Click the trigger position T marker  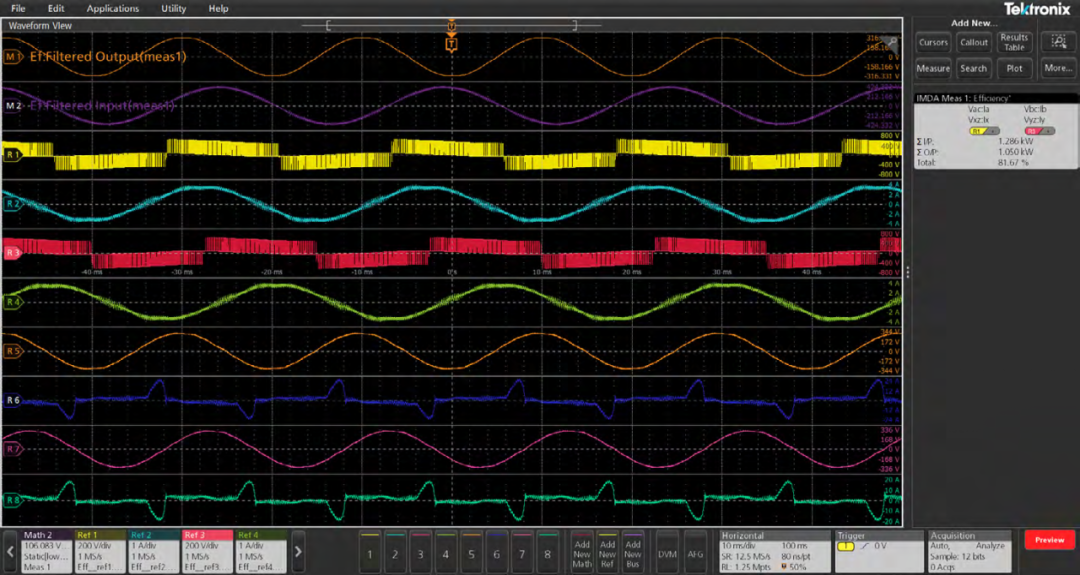(451, 44)
